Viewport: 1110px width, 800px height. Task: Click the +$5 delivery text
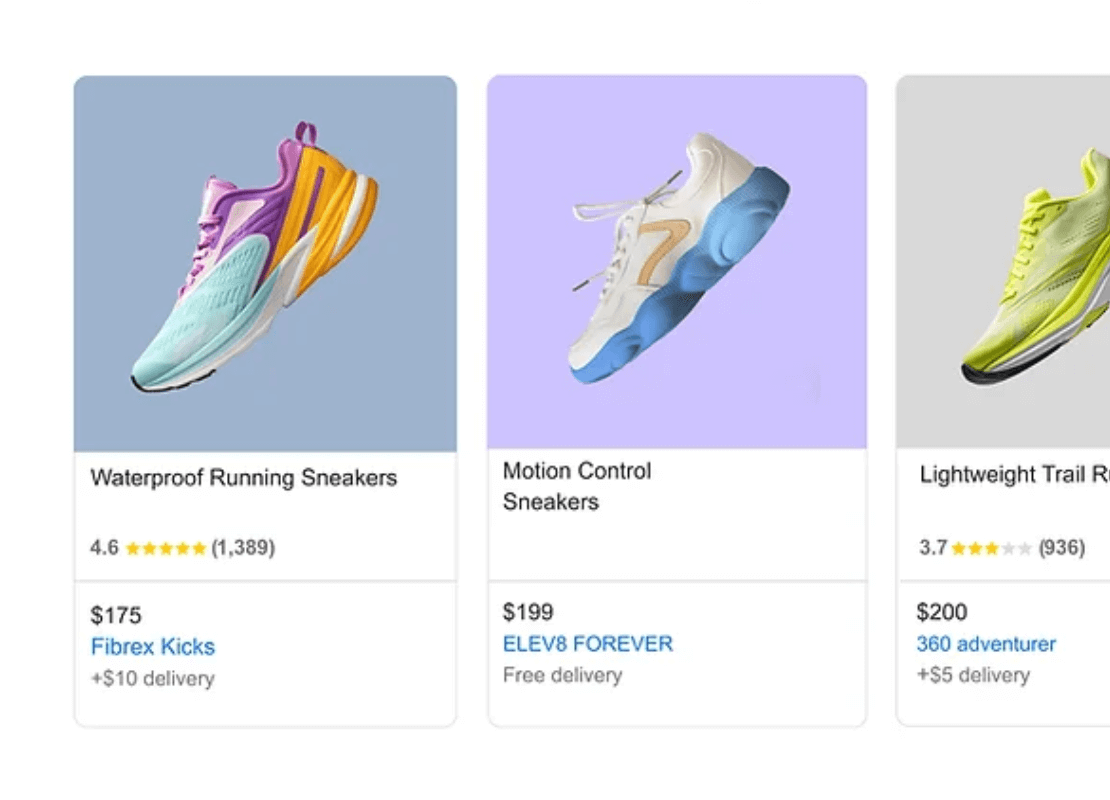tap(973, 675)
